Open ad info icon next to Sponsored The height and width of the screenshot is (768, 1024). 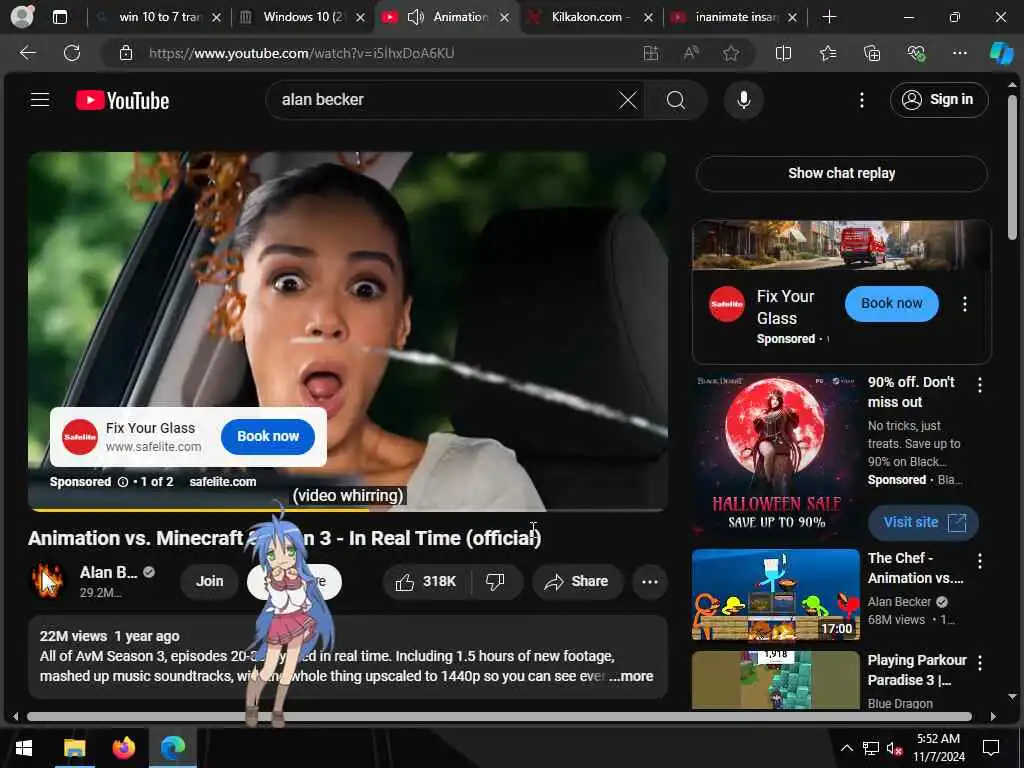point(123,482)
